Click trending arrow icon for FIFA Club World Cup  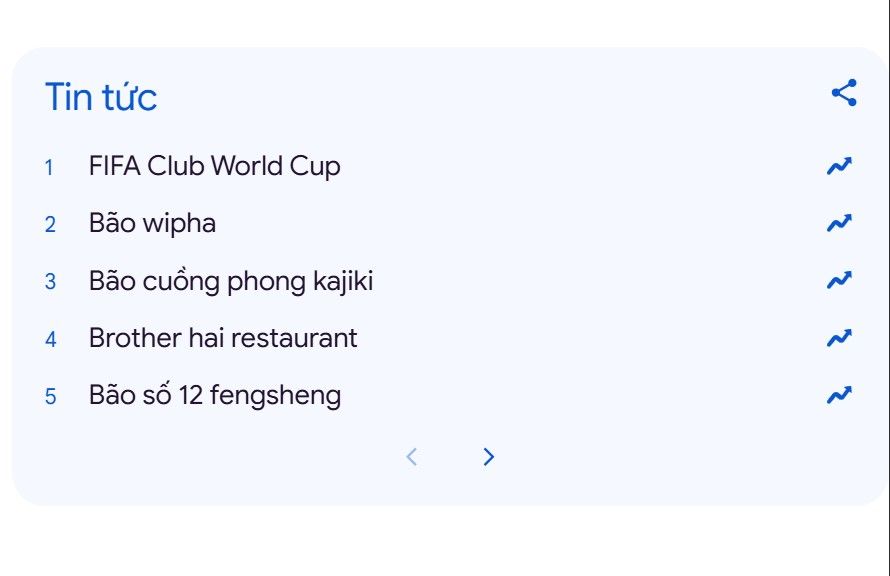pyautogui.click(x=839, y=166)
